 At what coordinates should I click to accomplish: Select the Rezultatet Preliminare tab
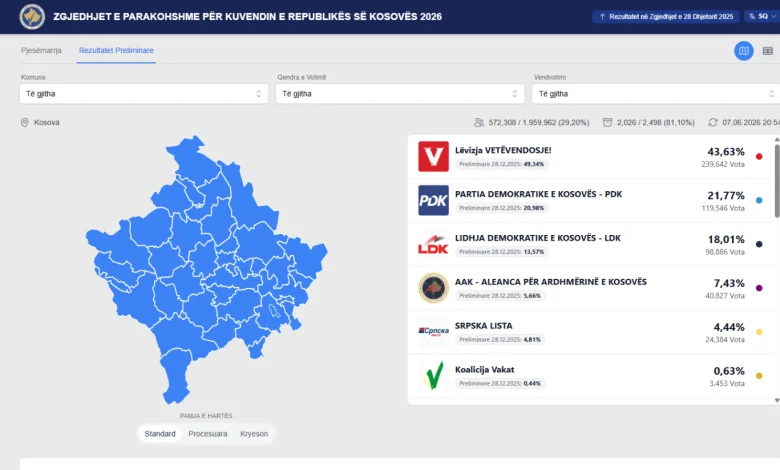[x=116, y=50]
